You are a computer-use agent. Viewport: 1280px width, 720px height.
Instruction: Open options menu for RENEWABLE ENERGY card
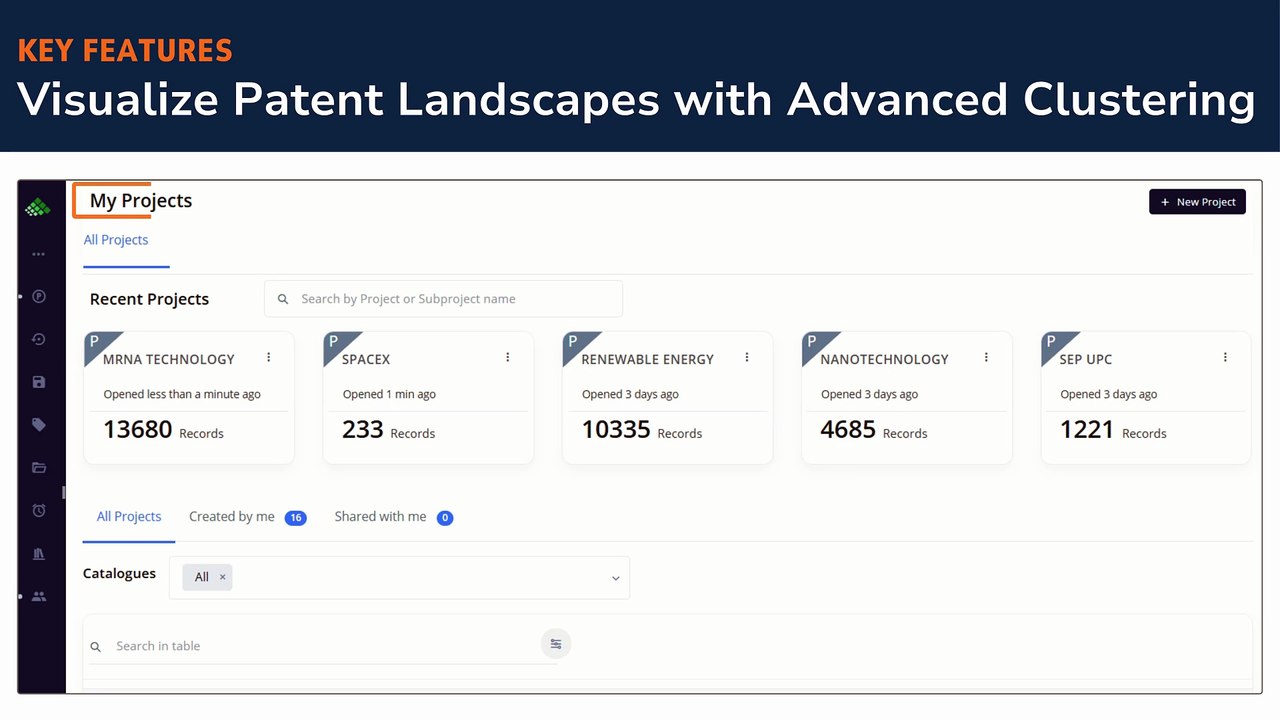pos(747,357)
